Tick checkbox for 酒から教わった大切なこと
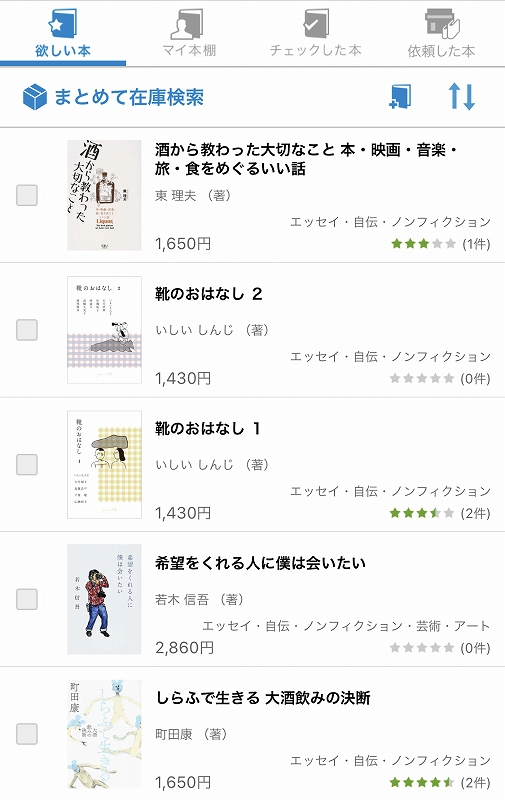Image resolution: width=505 pixels, height=800 pixels. click(x=27, y=195)
